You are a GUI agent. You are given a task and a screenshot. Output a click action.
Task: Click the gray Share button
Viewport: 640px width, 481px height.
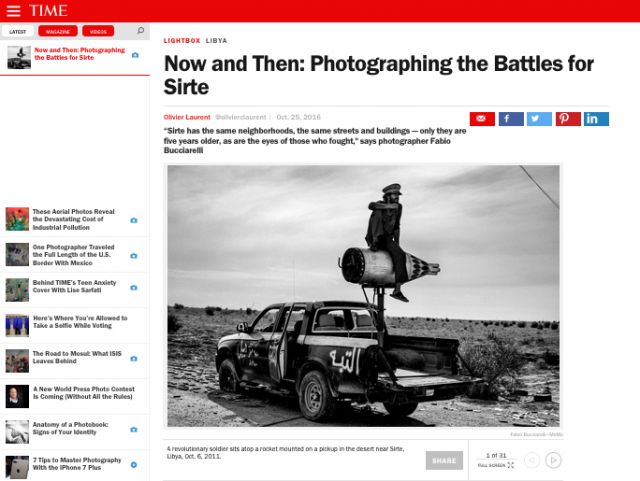pos(444,460)
